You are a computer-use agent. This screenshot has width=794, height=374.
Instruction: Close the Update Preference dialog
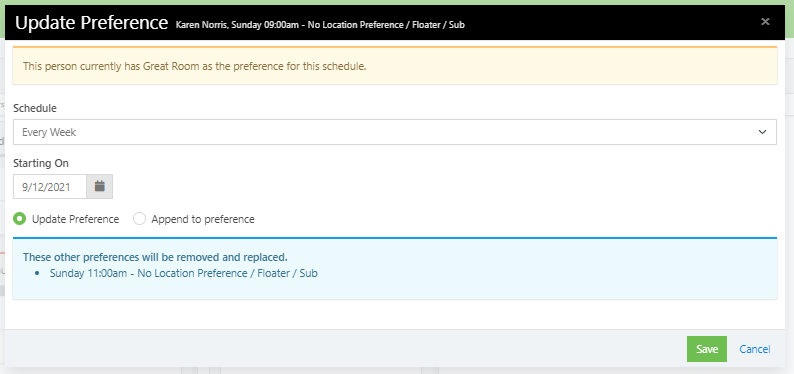765,22
